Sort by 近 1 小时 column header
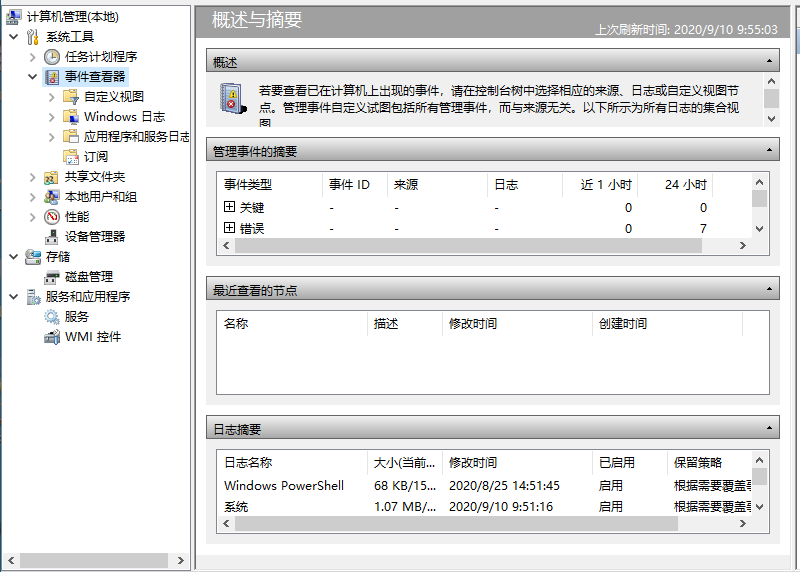Screen dimensions: 800x572 click(600, 185)
